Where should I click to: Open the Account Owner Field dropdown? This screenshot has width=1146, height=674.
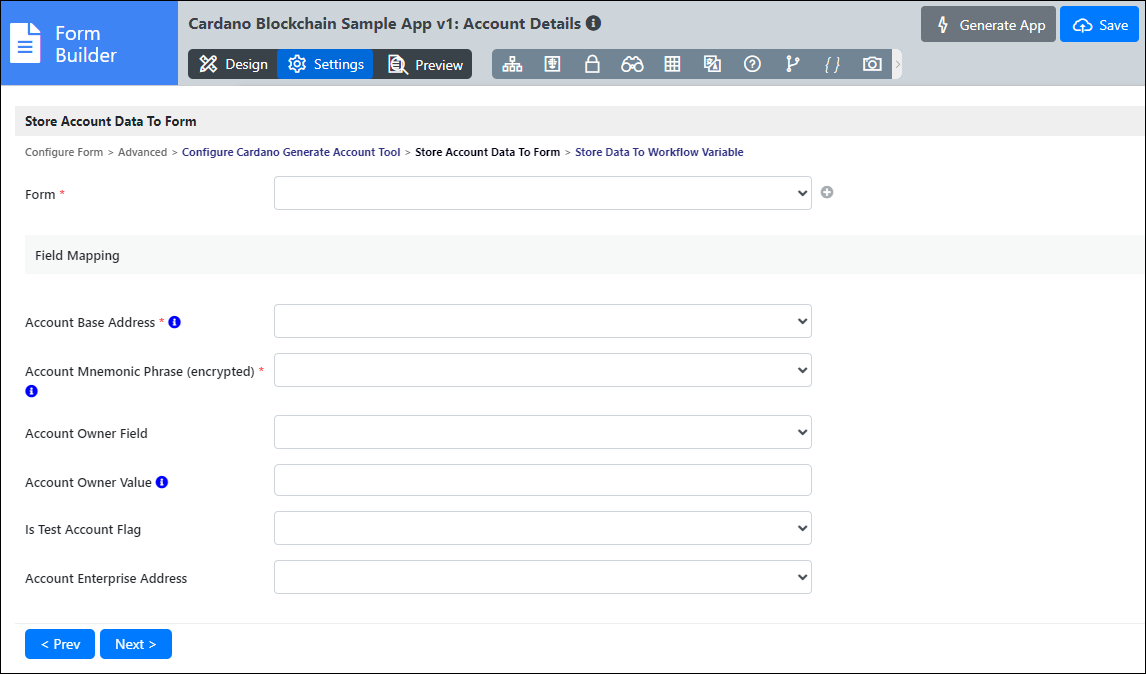[543, 432]
